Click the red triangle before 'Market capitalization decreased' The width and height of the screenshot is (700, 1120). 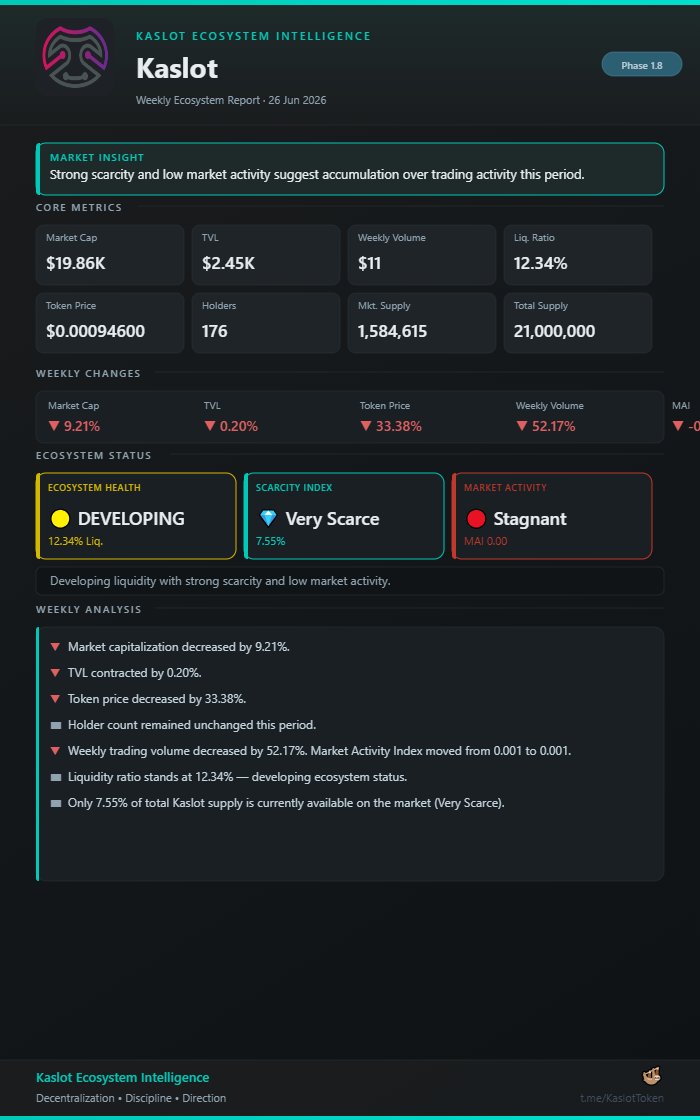click(x=55, y=647)
